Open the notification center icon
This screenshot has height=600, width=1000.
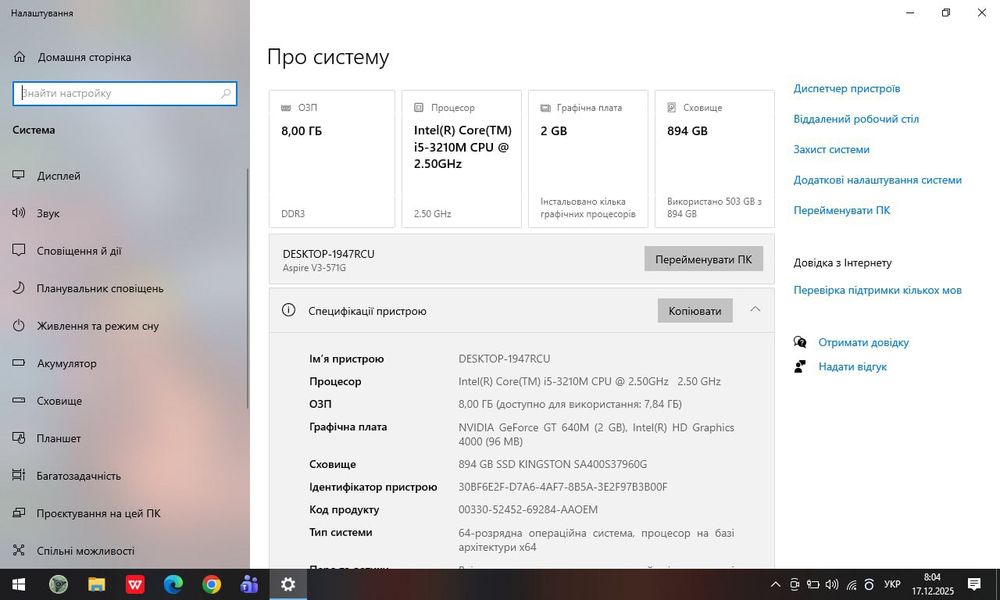click(x=974, y=584)
